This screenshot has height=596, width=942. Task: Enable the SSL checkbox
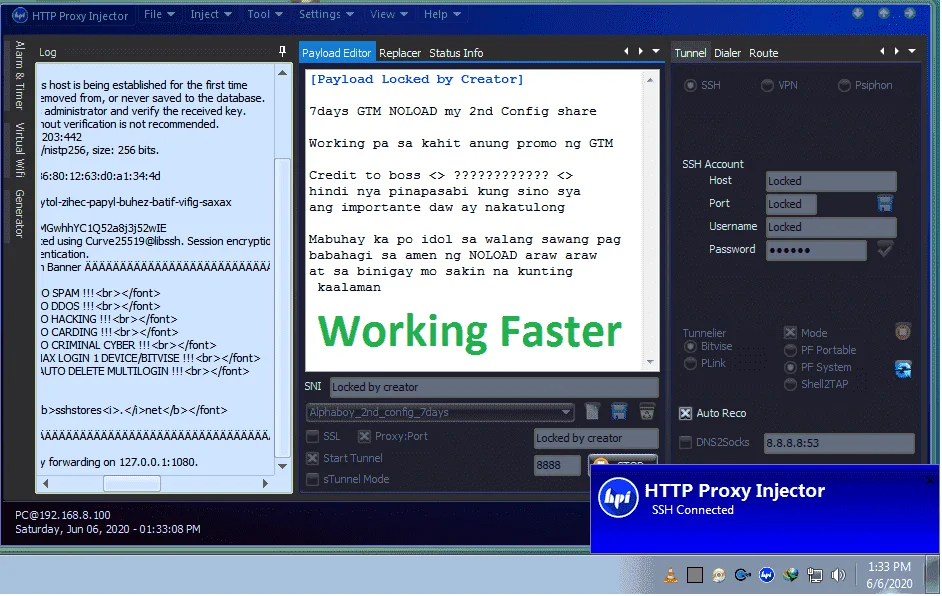pos(312,436)
